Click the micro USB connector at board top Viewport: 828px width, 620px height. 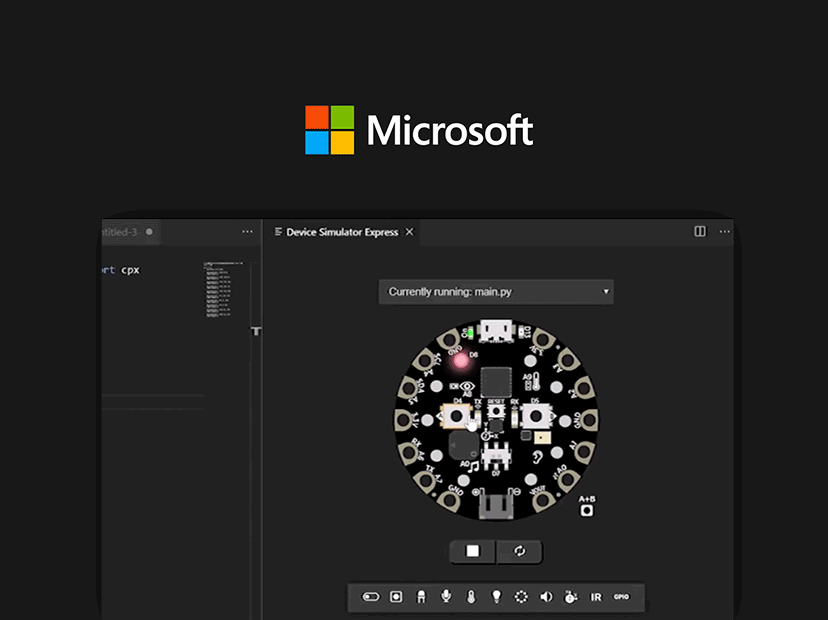pos(495,331)
